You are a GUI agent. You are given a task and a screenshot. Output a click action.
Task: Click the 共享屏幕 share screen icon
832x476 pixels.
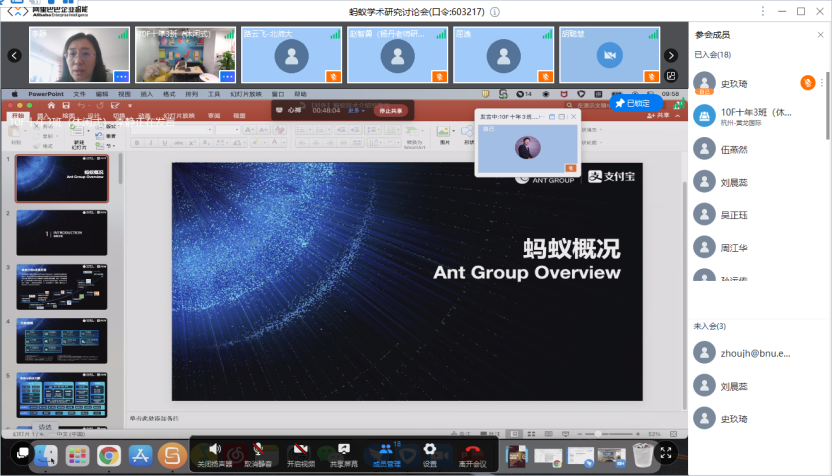point(344,449)
